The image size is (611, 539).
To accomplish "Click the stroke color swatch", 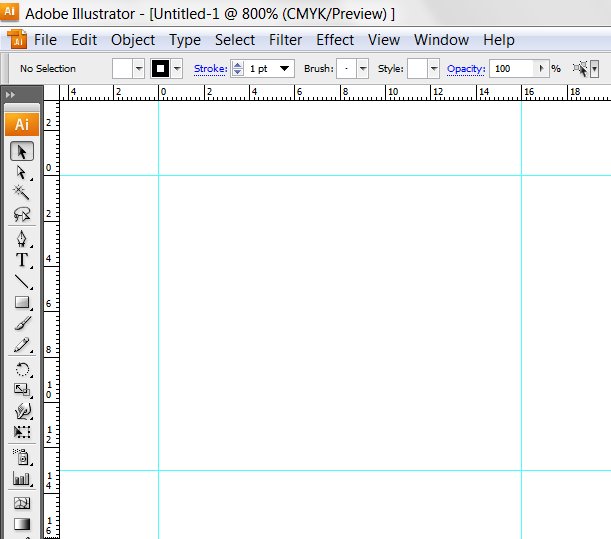I will click(x=159, y=69).
